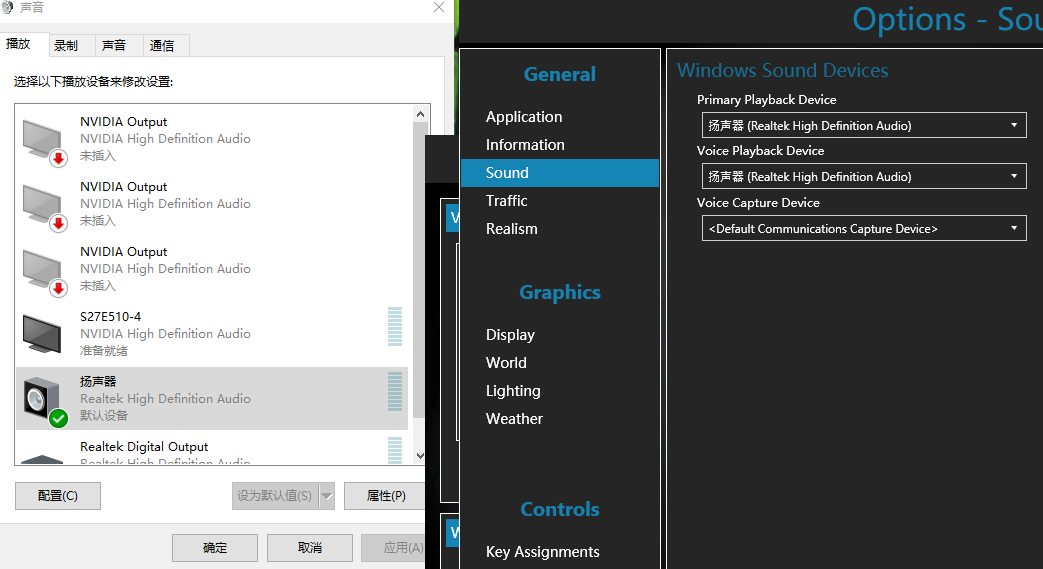1043x569 pixels.
Task: Expand the 设为默认值 dropdown arrow
Action: pyautogui.click(x=326, y=496)
